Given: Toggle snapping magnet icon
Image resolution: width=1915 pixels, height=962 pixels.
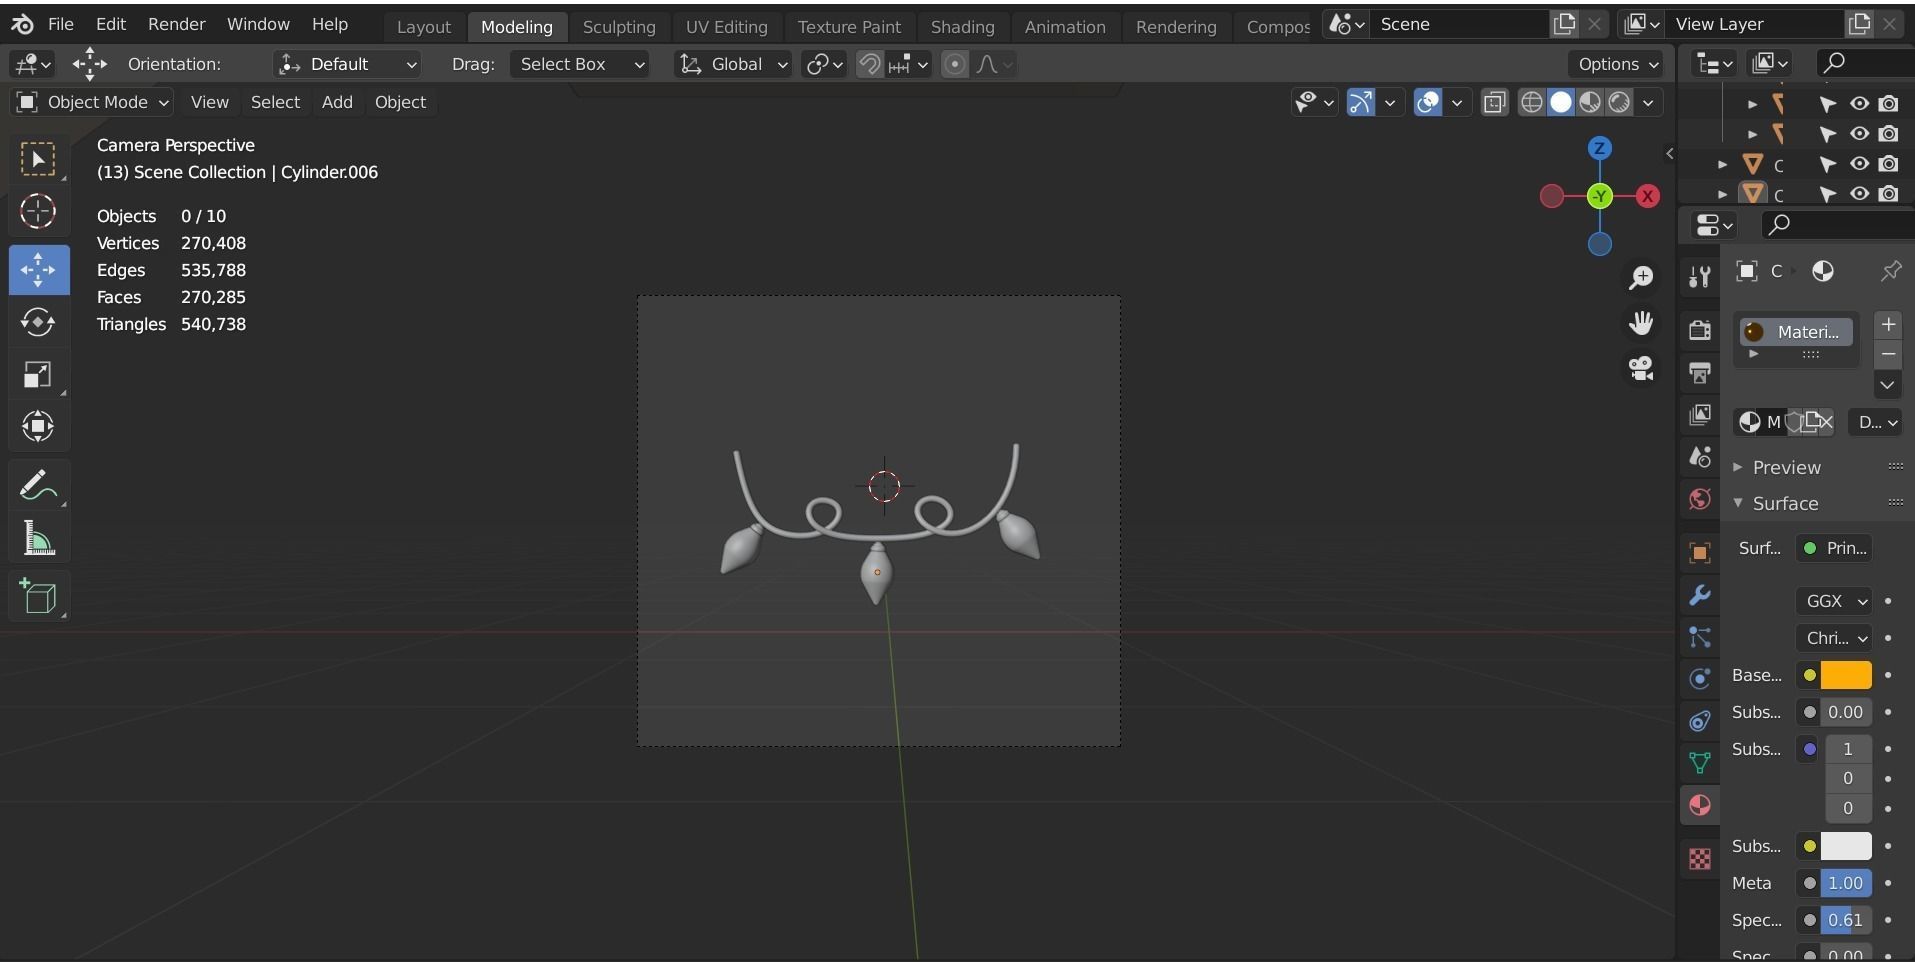Looking at the screenshot, I should pos(870,64).
